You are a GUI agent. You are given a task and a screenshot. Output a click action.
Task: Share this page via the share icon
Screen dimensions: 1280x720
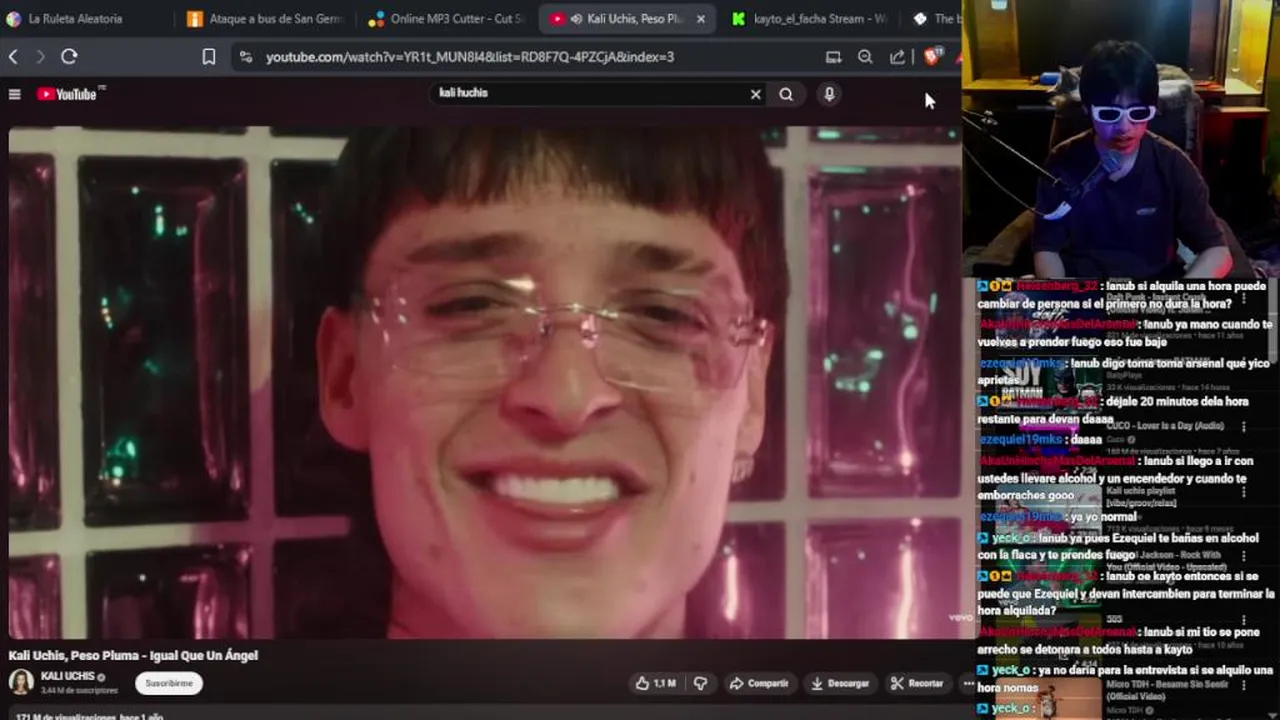897,57
